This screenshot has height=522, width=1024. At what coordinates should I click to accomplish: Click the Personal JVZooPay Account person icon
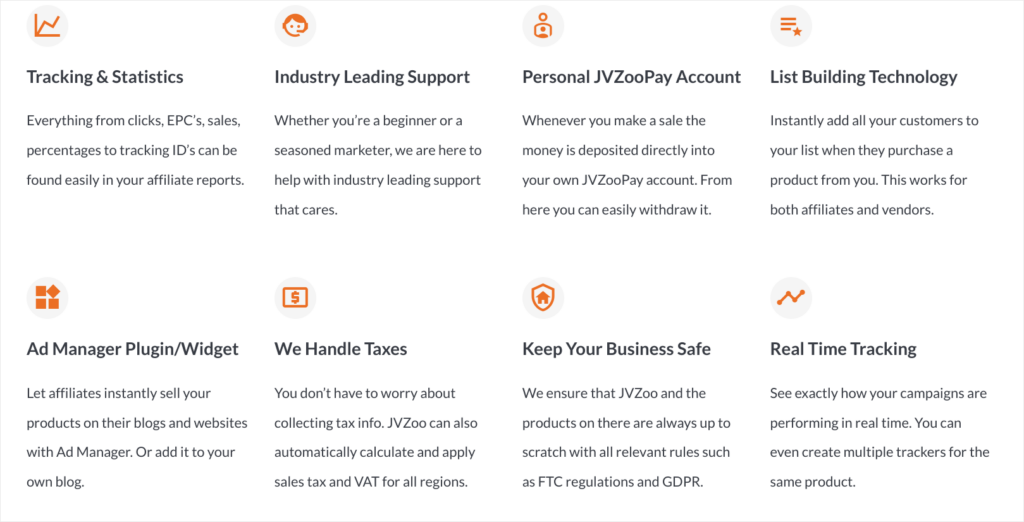pyautogui.click(x=543, y=26)
